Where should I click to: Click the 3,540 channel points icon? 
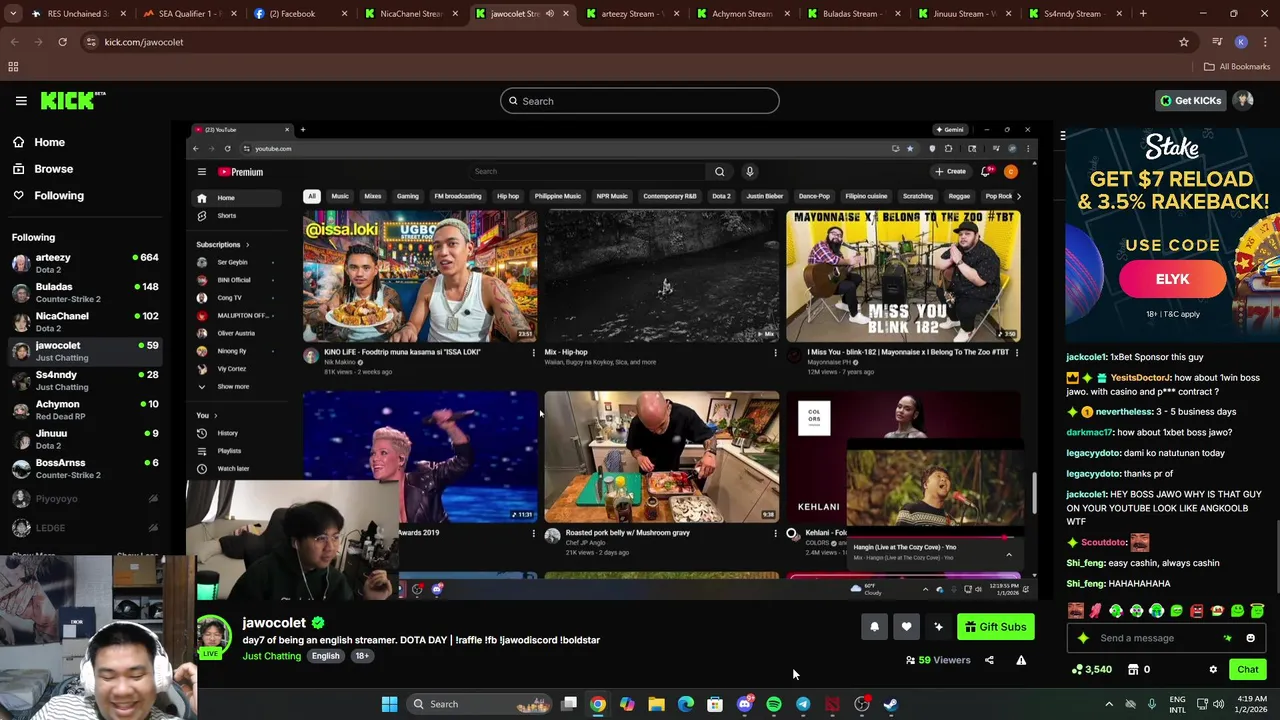(x=1091, y=670)
